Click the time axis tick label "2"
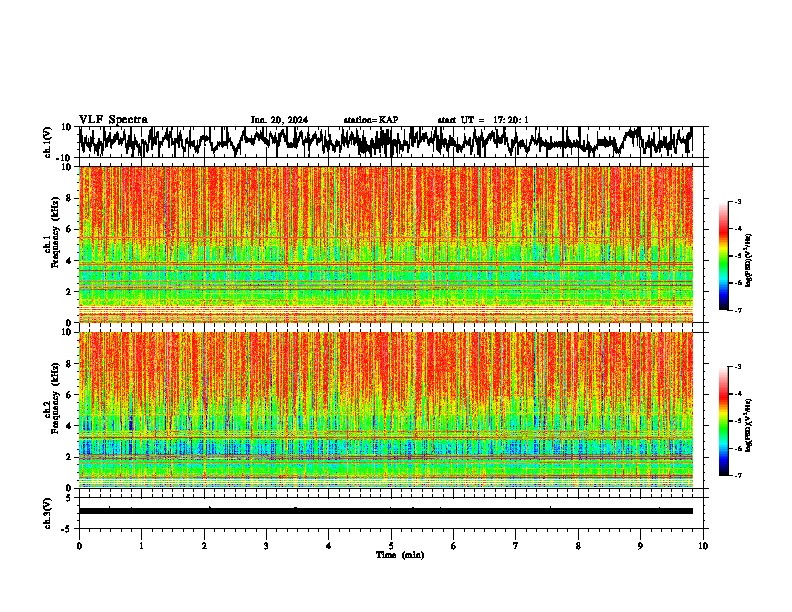 tap(204, 546)
